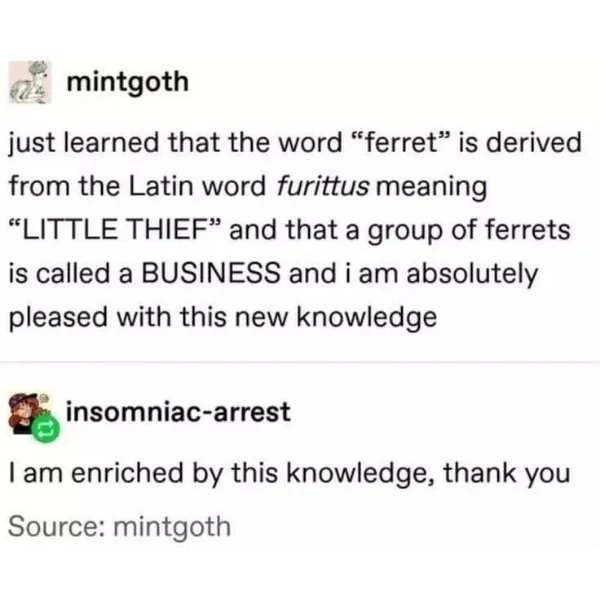
Task: Select the italic word furittus
Action: [x=323, y=187]
